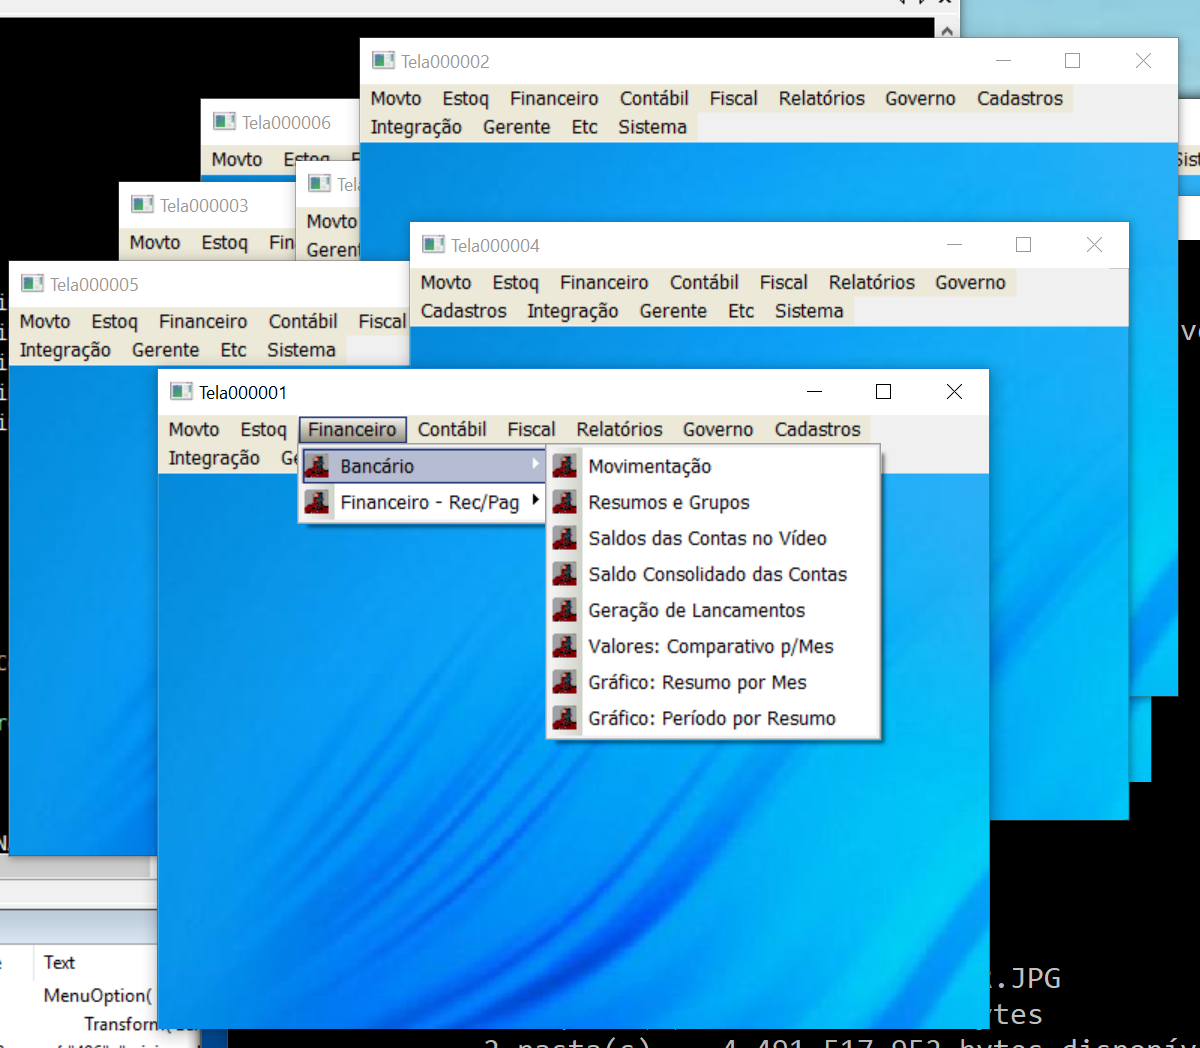This screenshot has height=1048, width=1200.
Task: Open Sistema menu in Tela000002
Action: tap(652, 127)
